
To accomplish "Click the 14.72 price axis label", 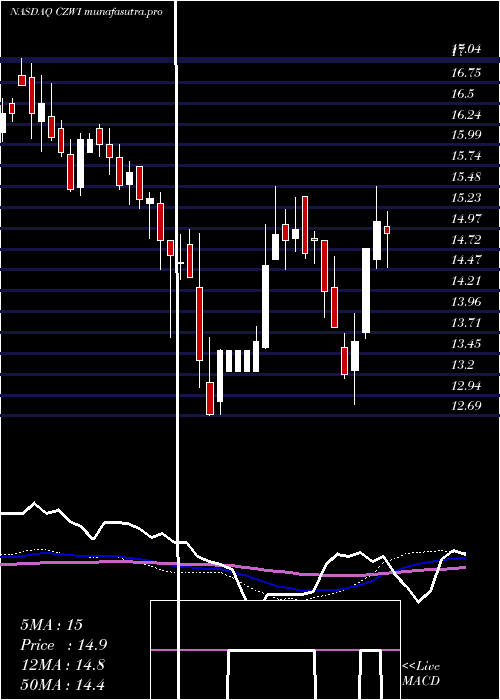I will point(466,240).
